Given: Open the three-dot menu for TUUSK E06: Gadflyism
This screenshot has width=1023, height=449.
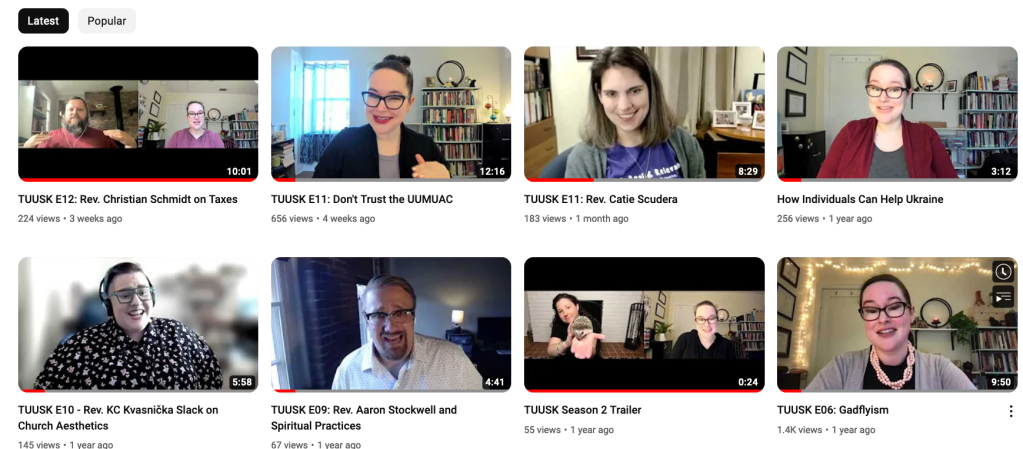Looking at the screenshot, I should click(x=1011, y=411).
